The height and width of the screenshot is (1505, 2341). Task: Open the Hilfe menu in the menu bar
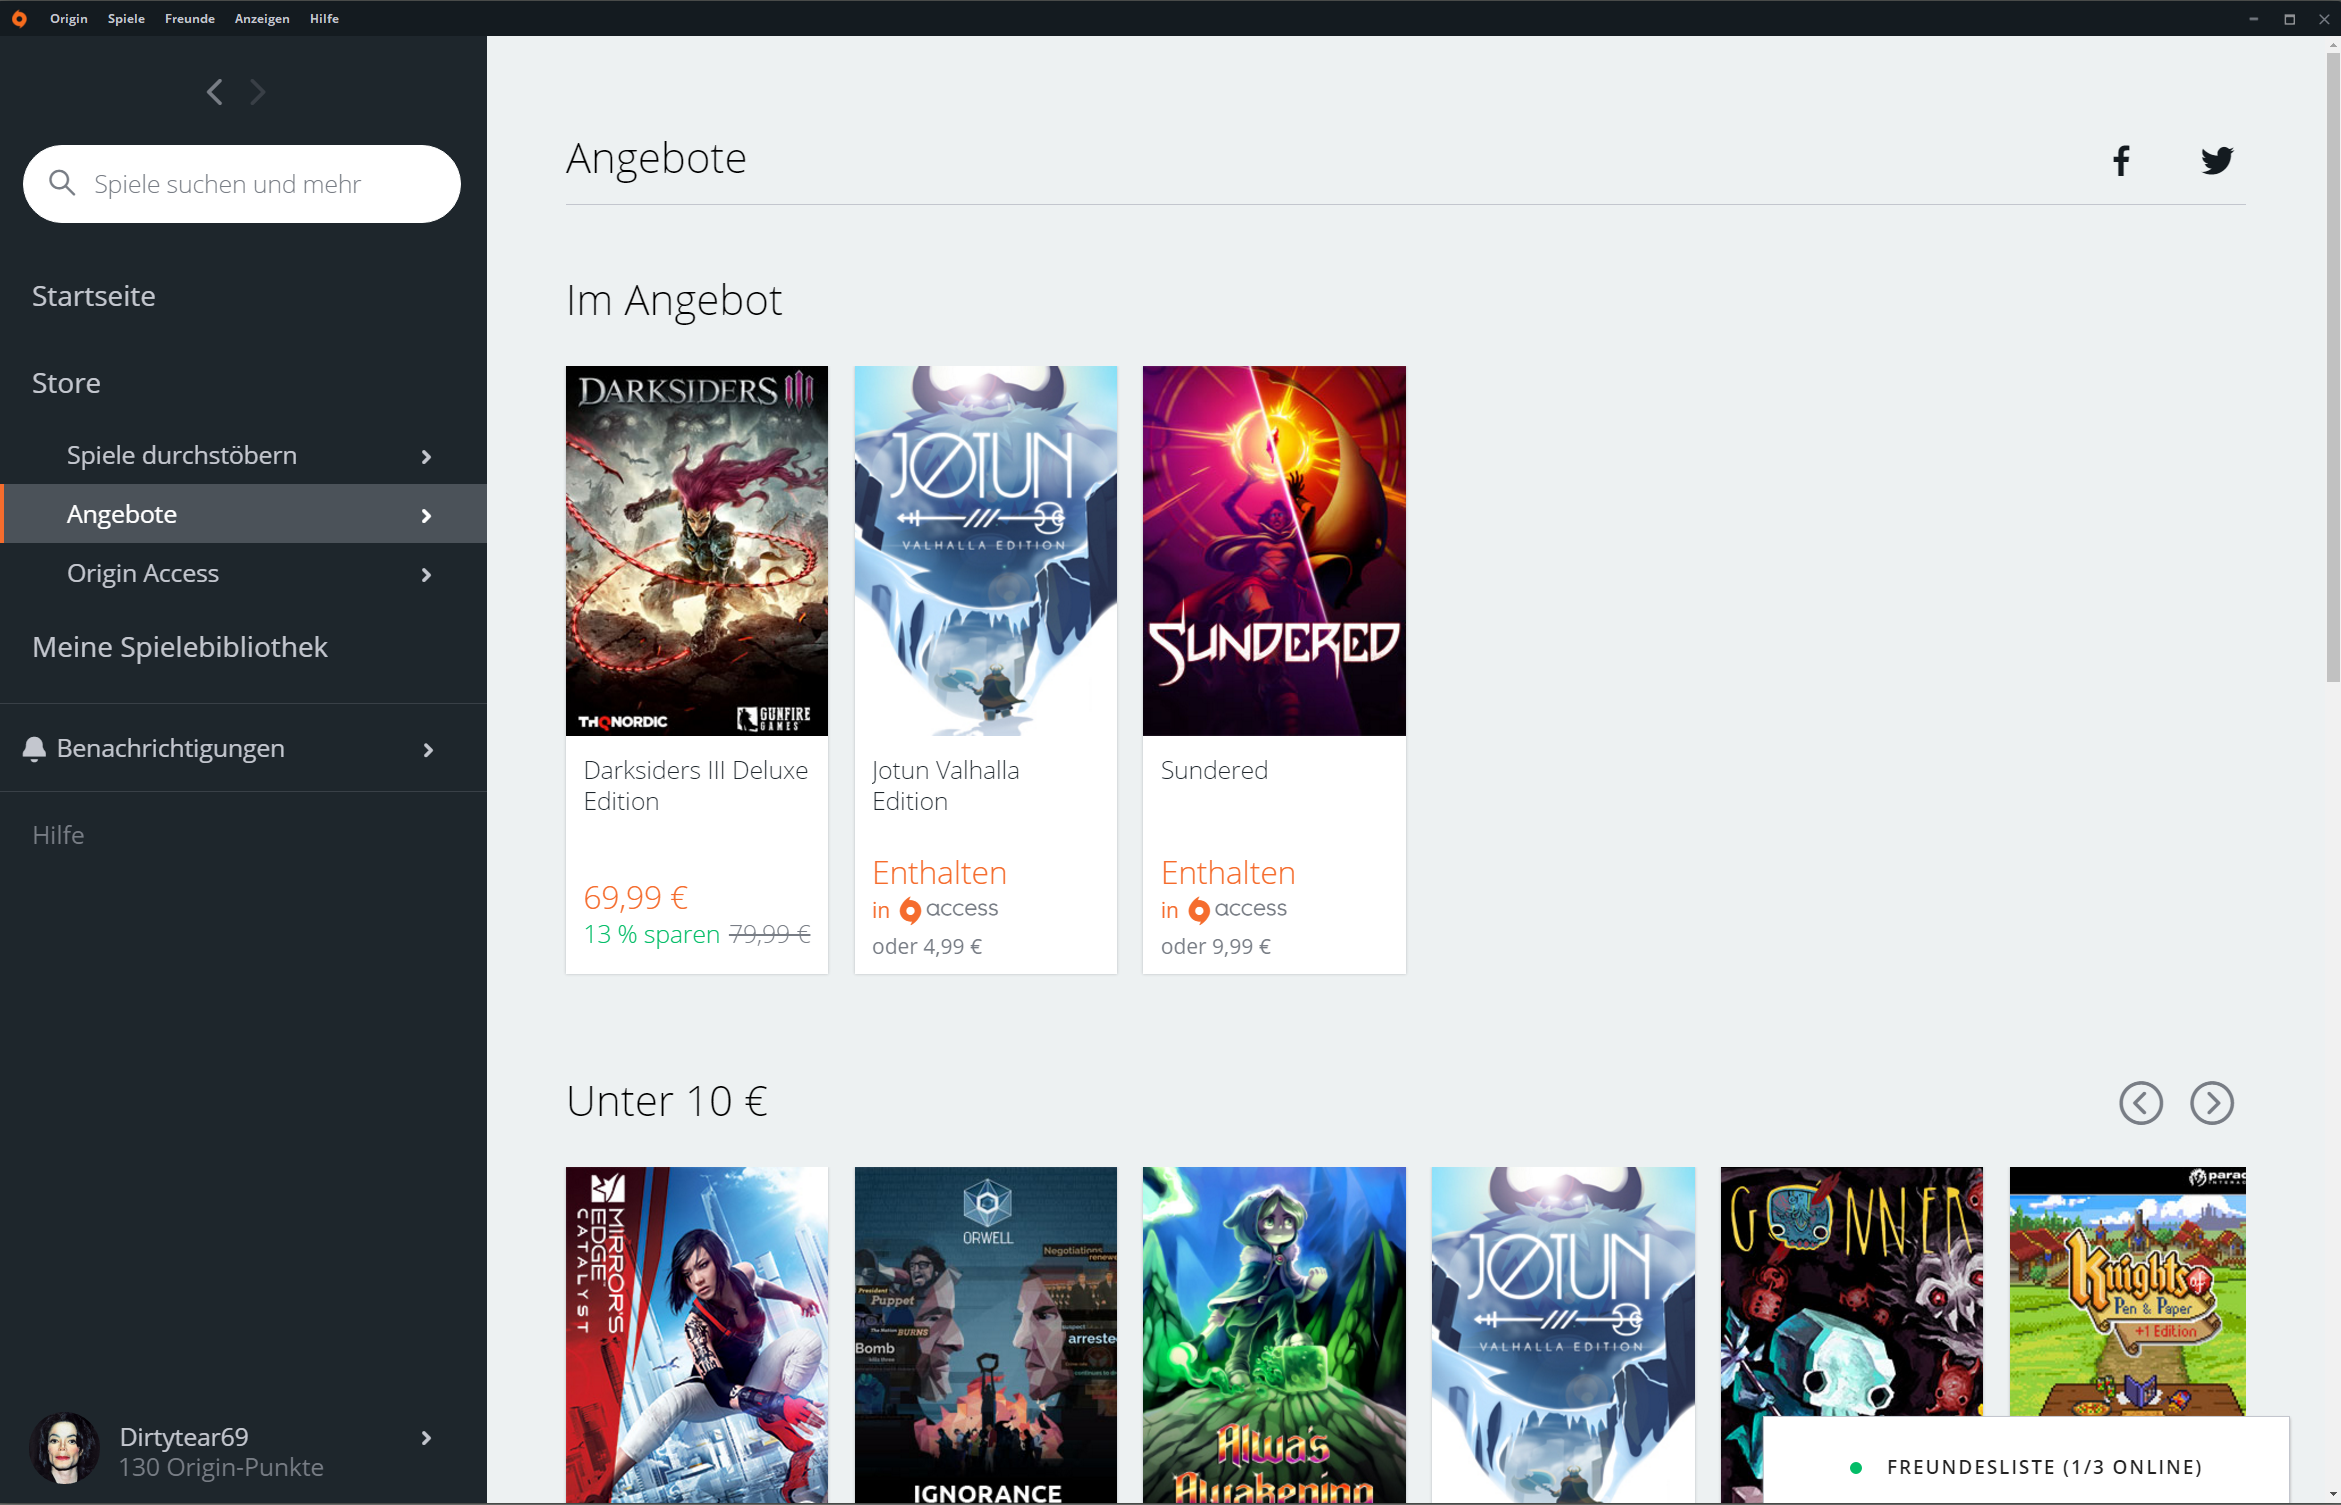324,19
